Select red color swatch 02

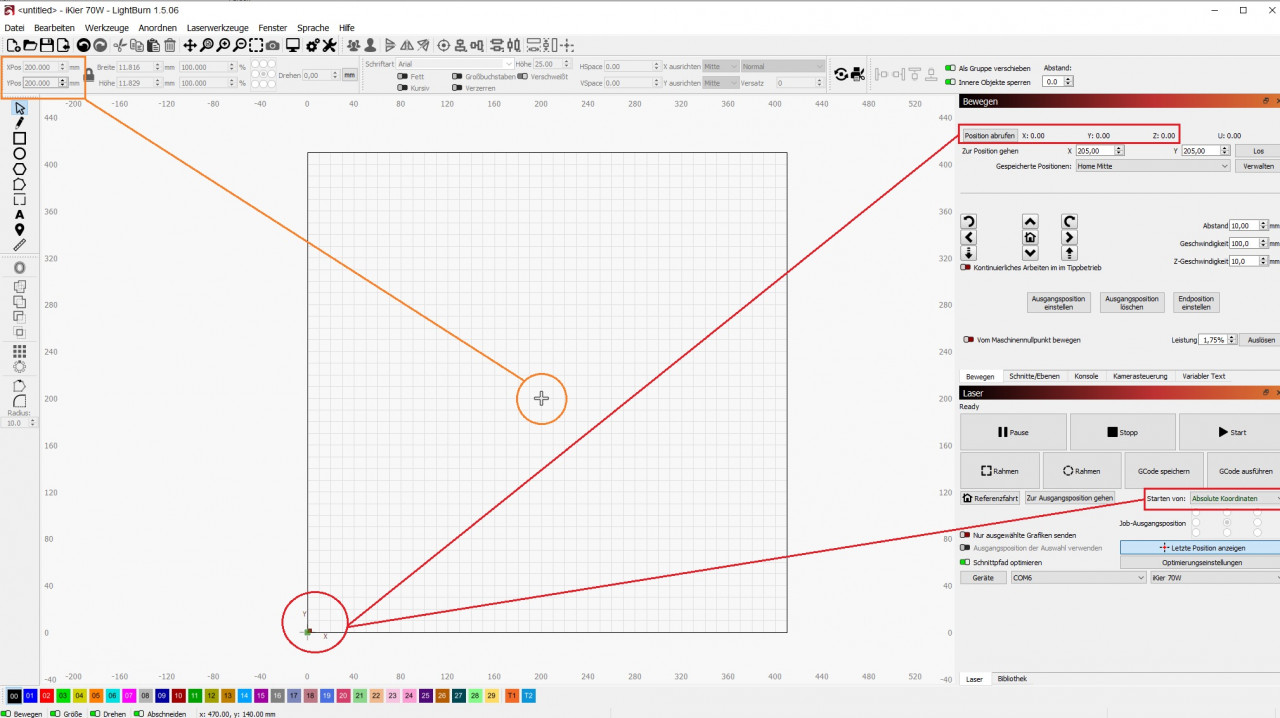[x=46, y=695]
